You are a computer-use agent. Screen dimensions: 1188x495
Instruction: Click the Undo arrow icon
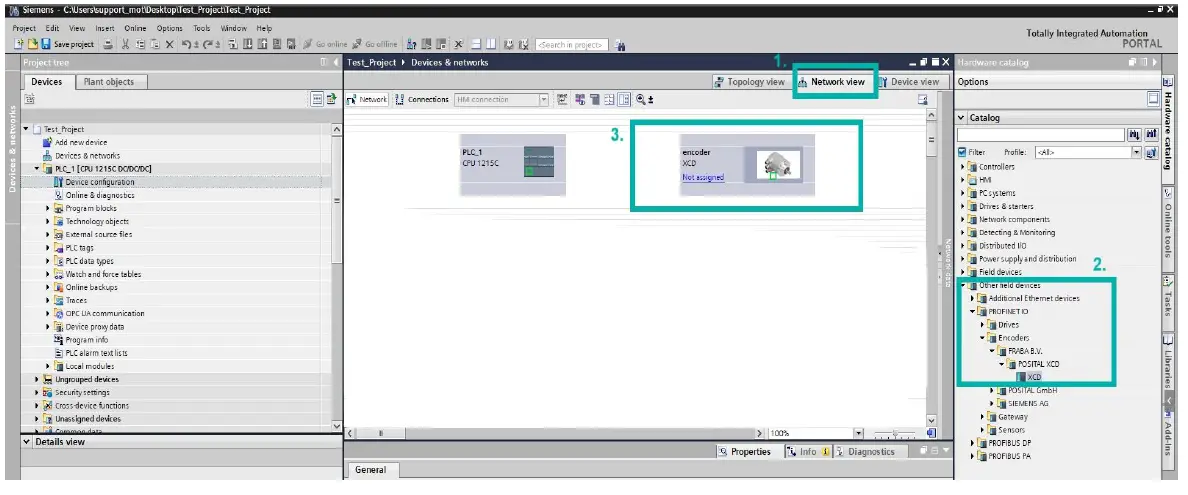tap(186, 44)
